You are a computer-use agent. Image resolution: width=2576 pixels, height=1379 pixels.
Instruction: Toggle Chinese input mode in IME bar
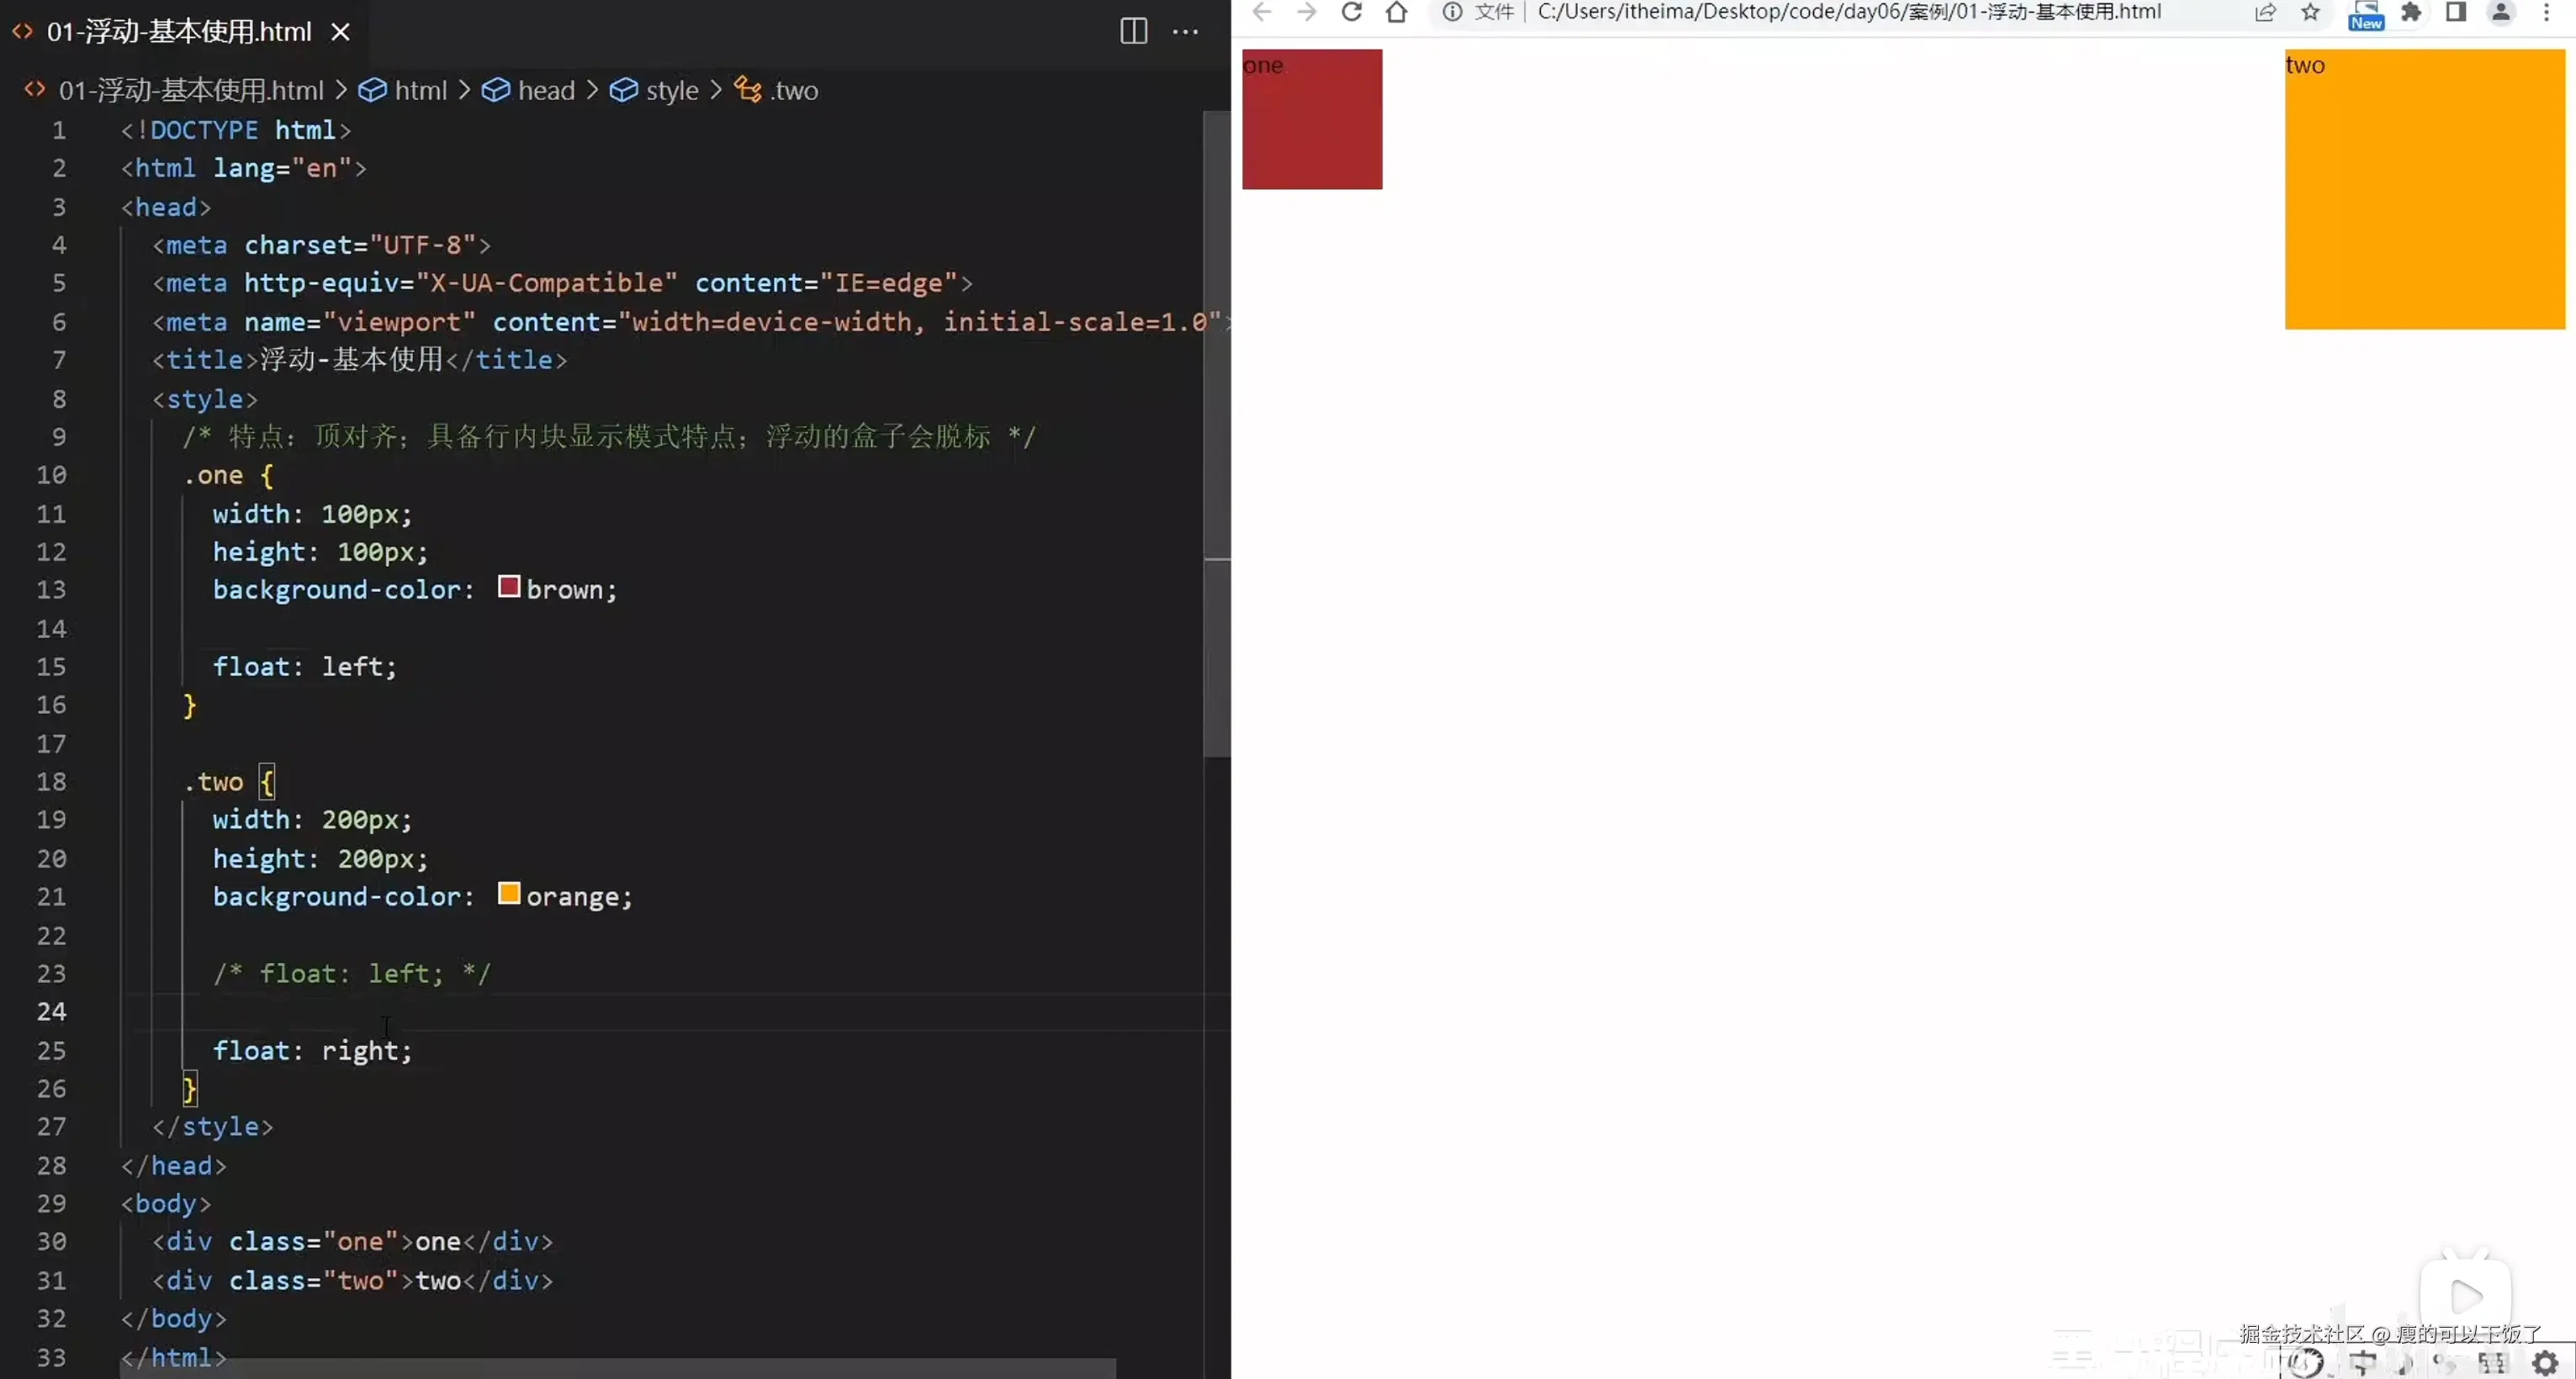(2363, 1362)
